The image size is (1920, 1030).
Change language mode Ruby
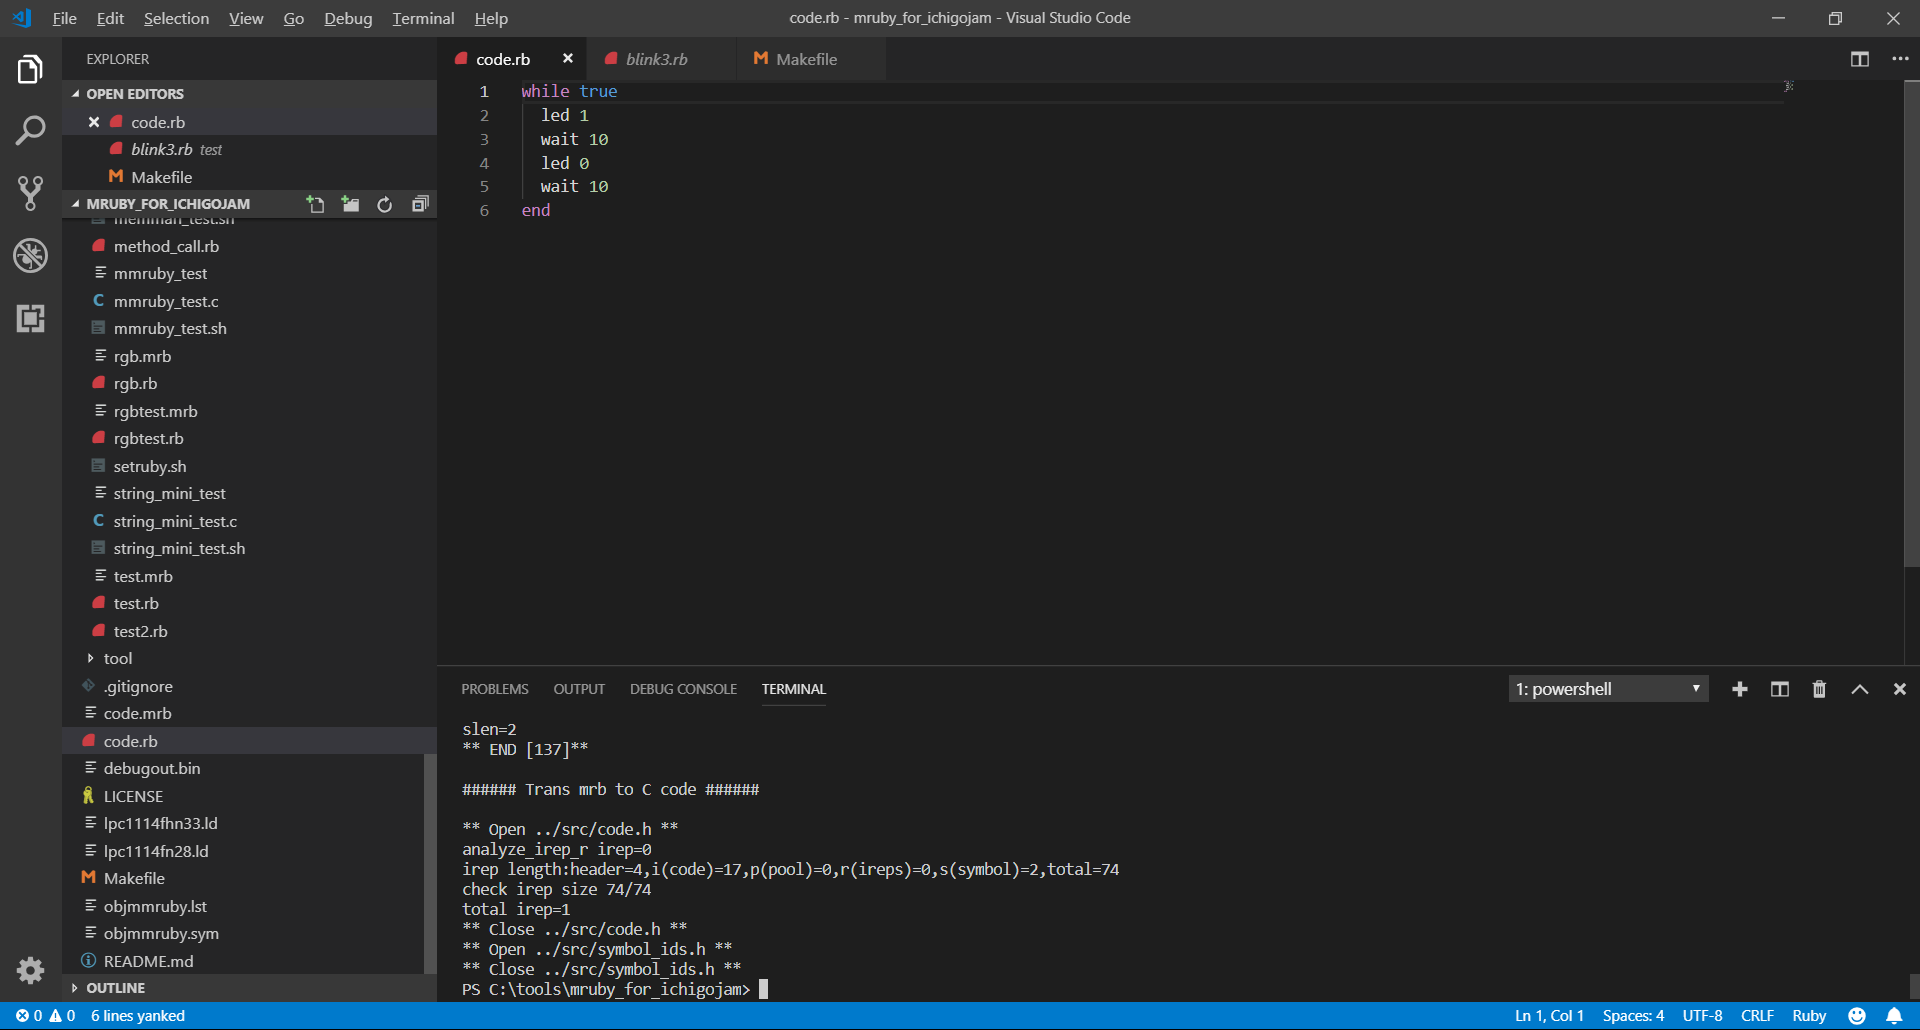[1809, 1016]
